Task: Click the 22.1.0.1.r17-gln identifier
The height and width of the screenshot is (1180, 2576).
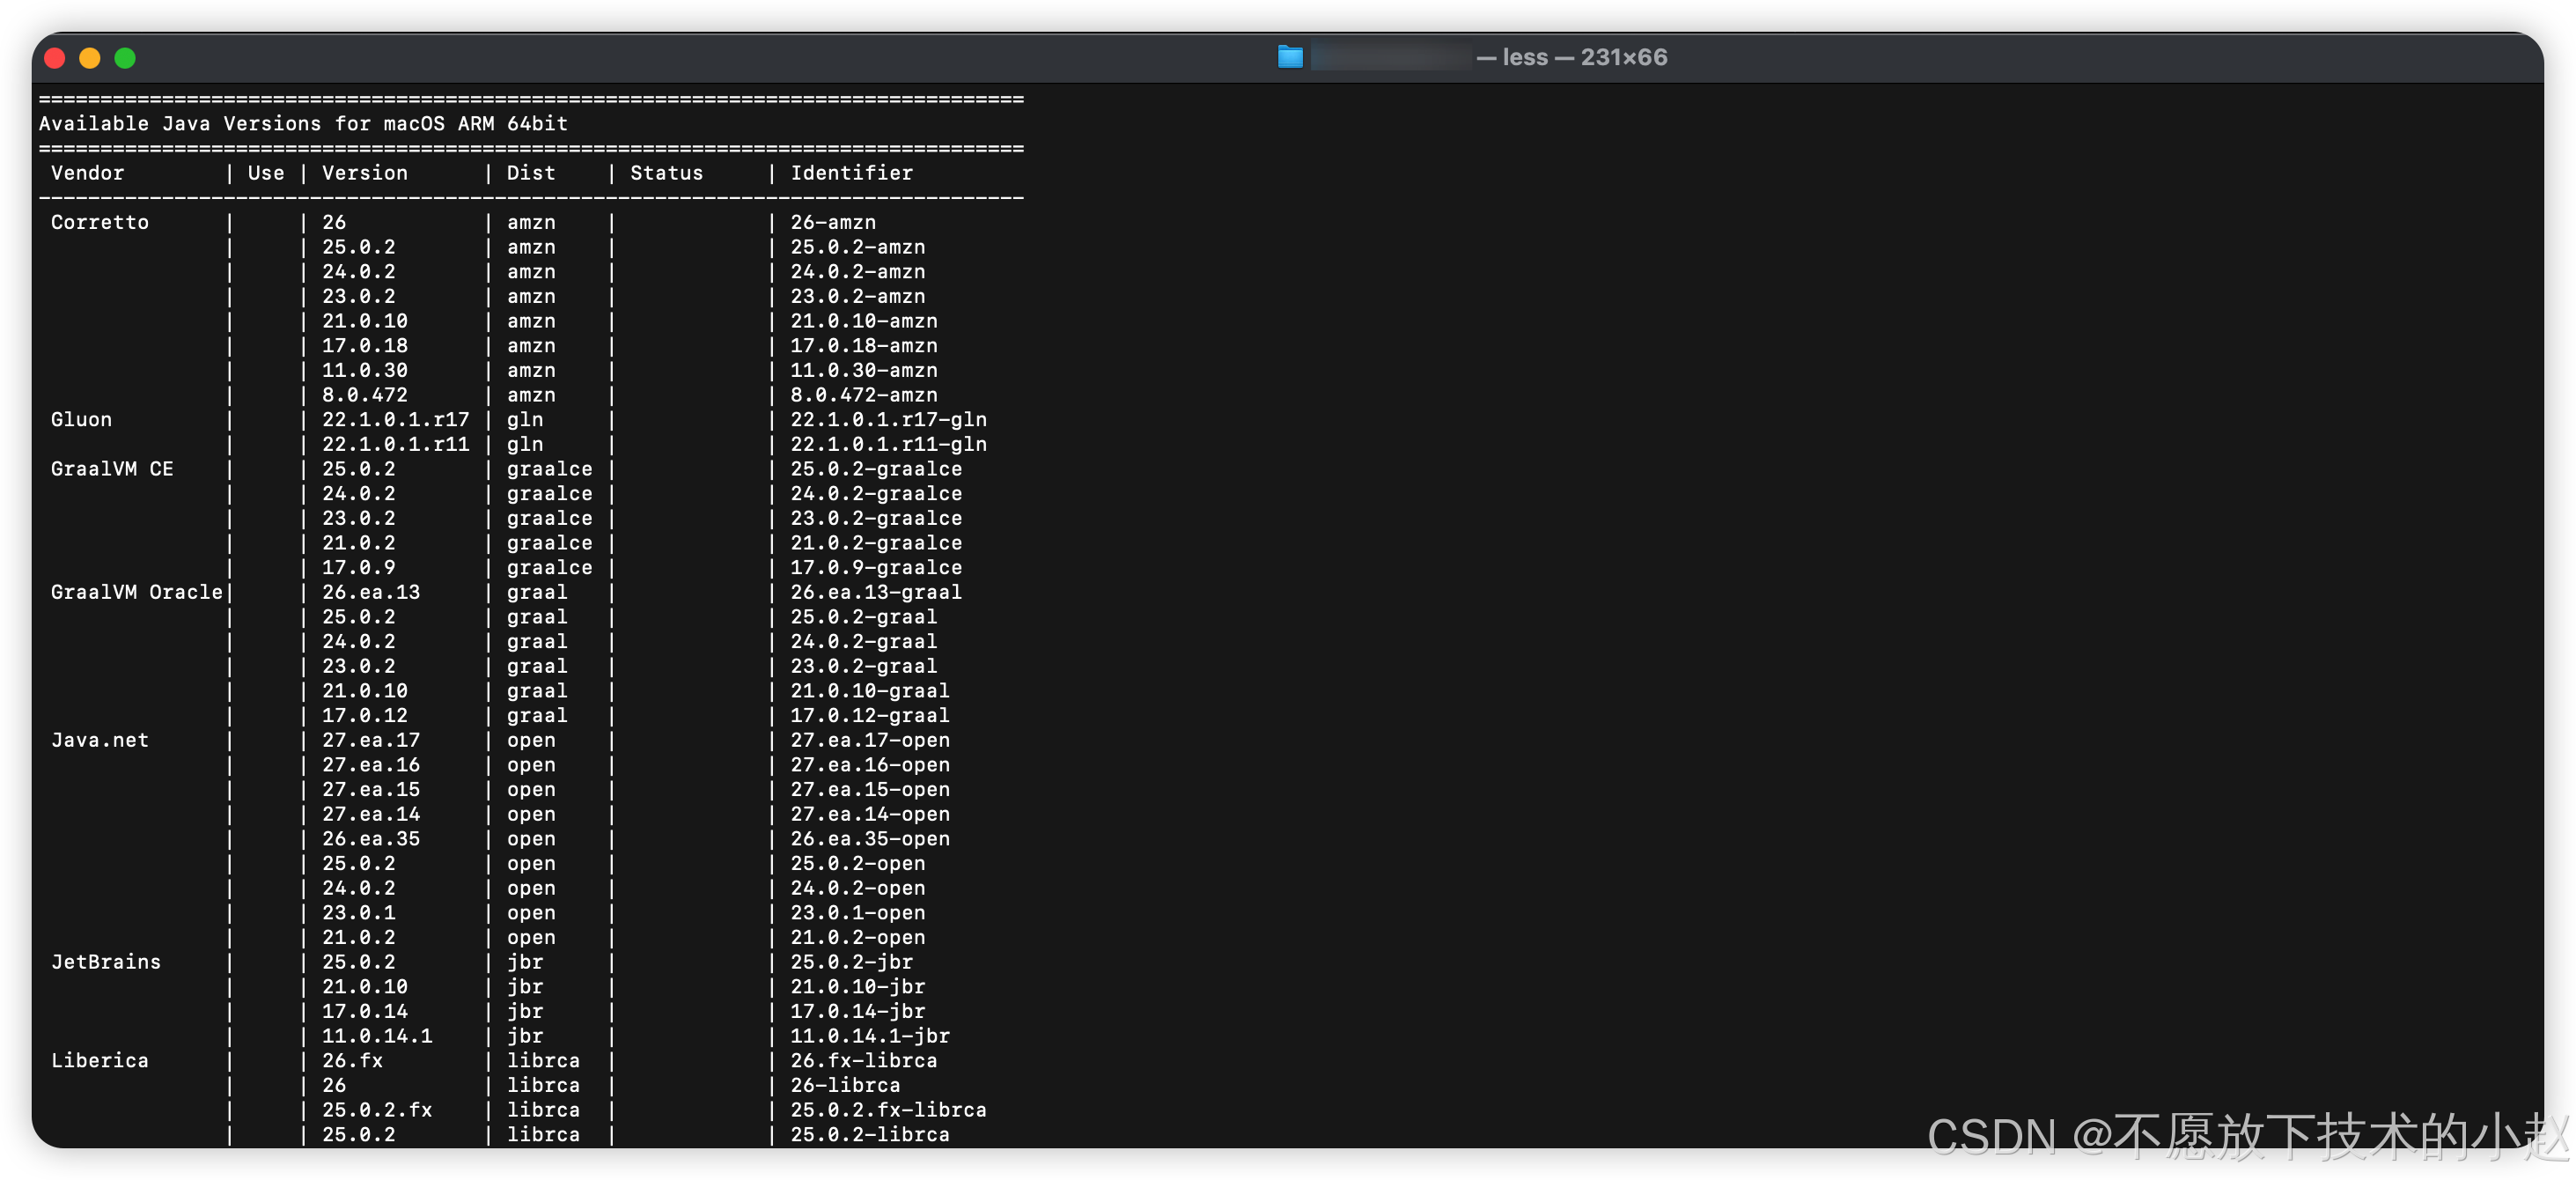Action: 888,419
